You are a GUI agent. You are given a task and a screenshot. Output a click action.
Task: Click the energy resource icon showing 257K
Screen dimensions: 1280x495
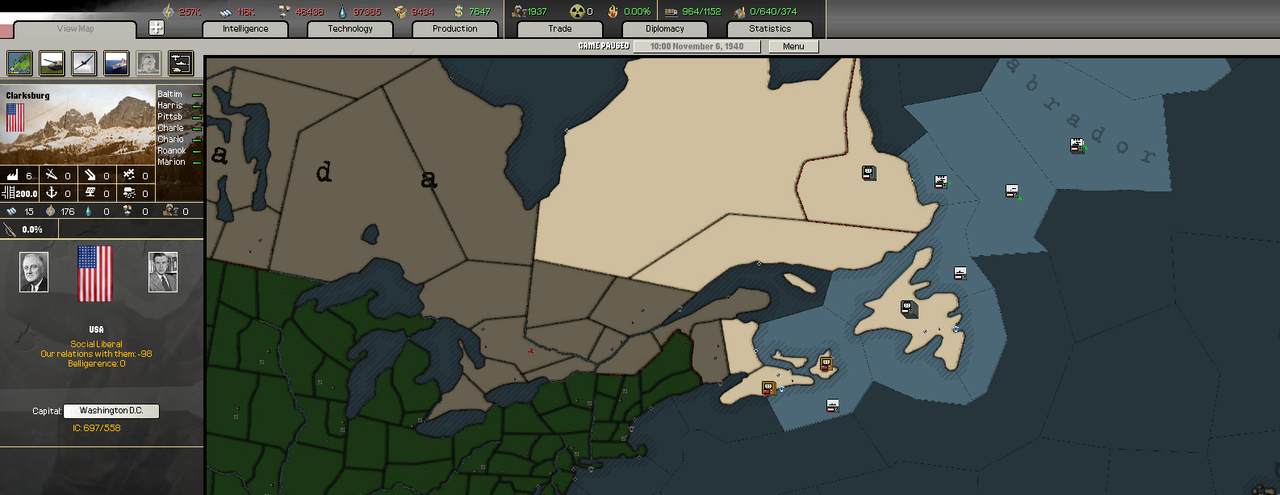(167, 11)
